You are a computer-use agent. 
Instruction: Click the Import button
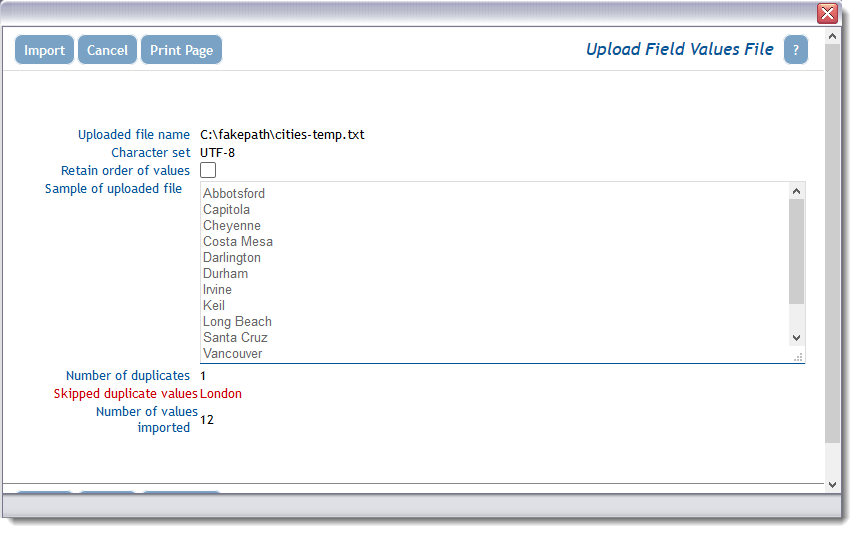click(x=44, y=50)
